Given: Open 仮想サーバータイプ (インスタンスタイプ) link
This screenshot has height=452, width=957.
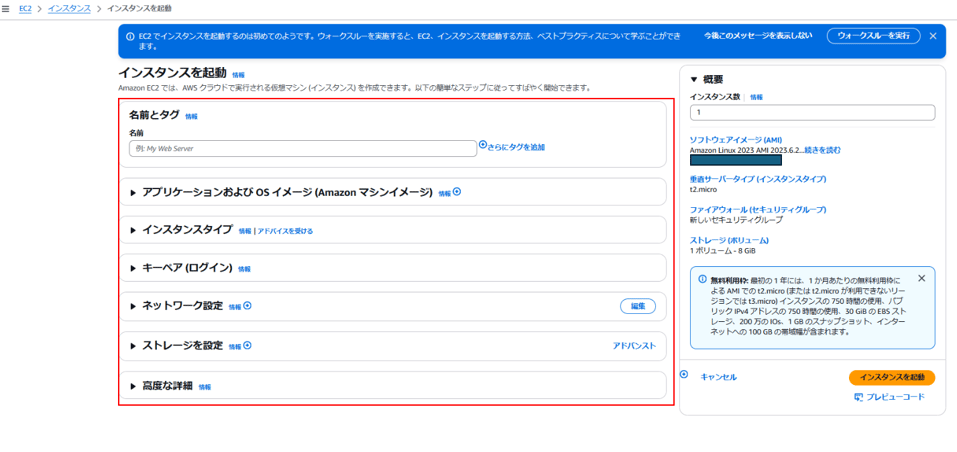Looking at the screenshot, I should (758, 179).
